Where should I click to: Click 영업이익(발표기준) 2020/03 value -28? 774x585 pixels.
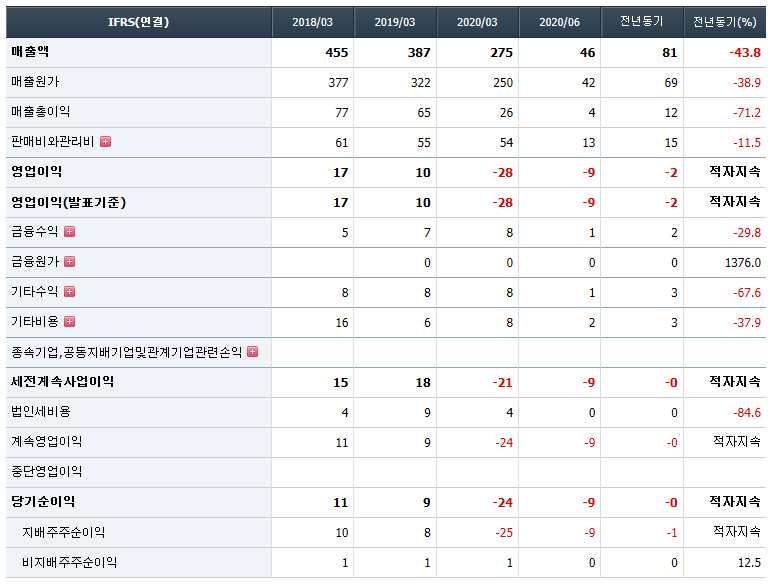pos(503,202)
